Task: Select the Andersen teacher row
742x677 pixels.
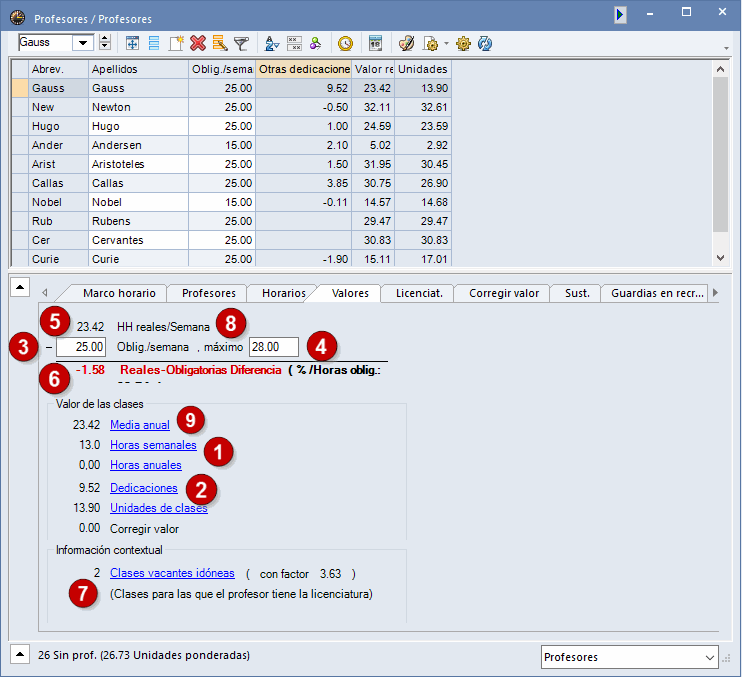Action: click(231, 145)
